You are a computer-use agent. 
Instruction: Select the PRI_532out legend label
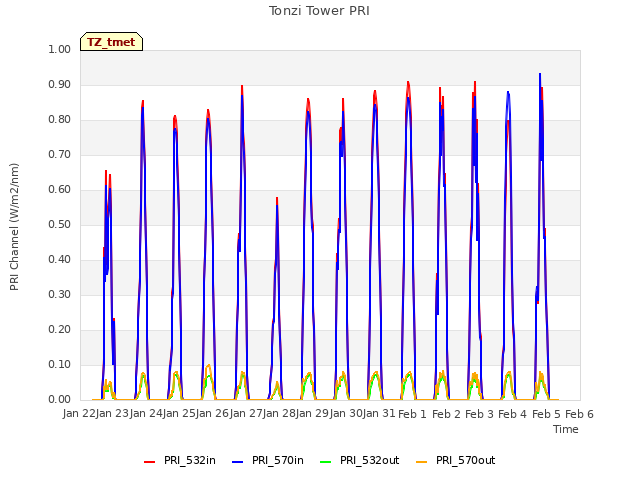coord(370,460)
